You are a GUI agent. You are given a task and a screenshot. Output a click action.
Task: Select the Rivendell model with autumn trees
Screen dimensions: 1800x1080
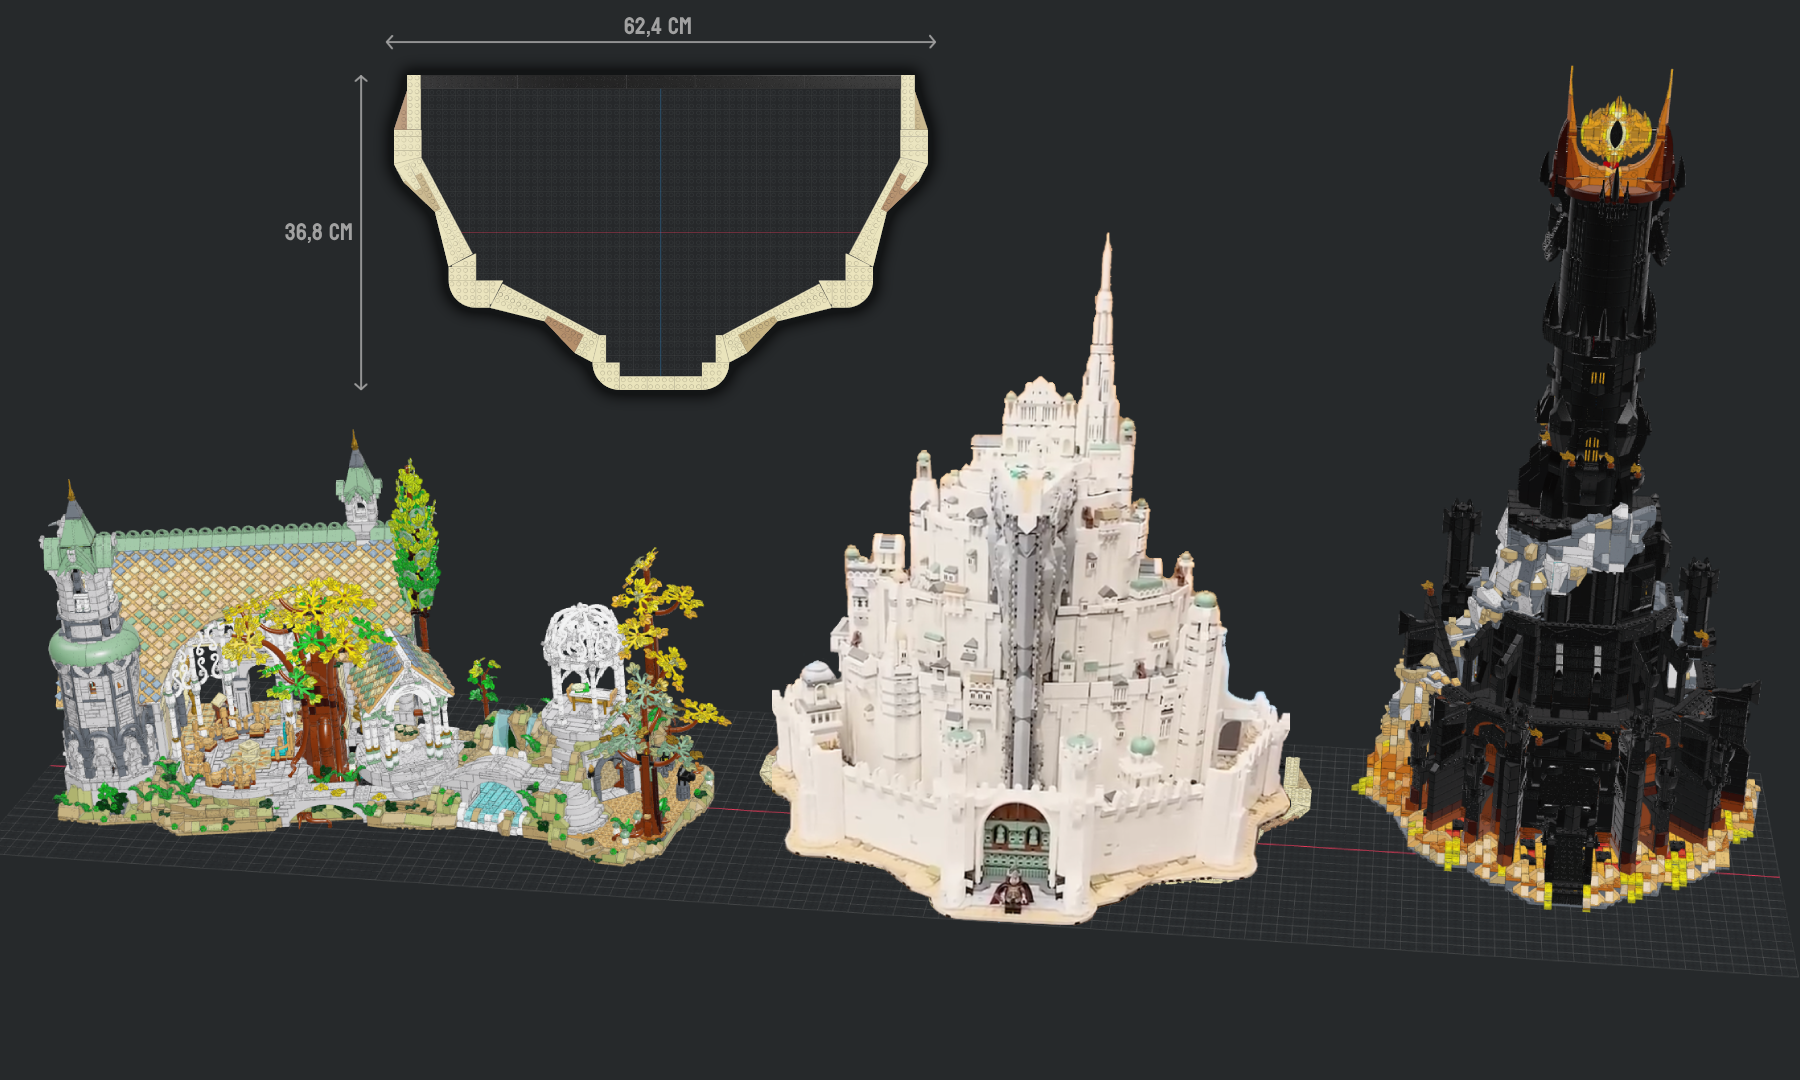pos(385,650)
